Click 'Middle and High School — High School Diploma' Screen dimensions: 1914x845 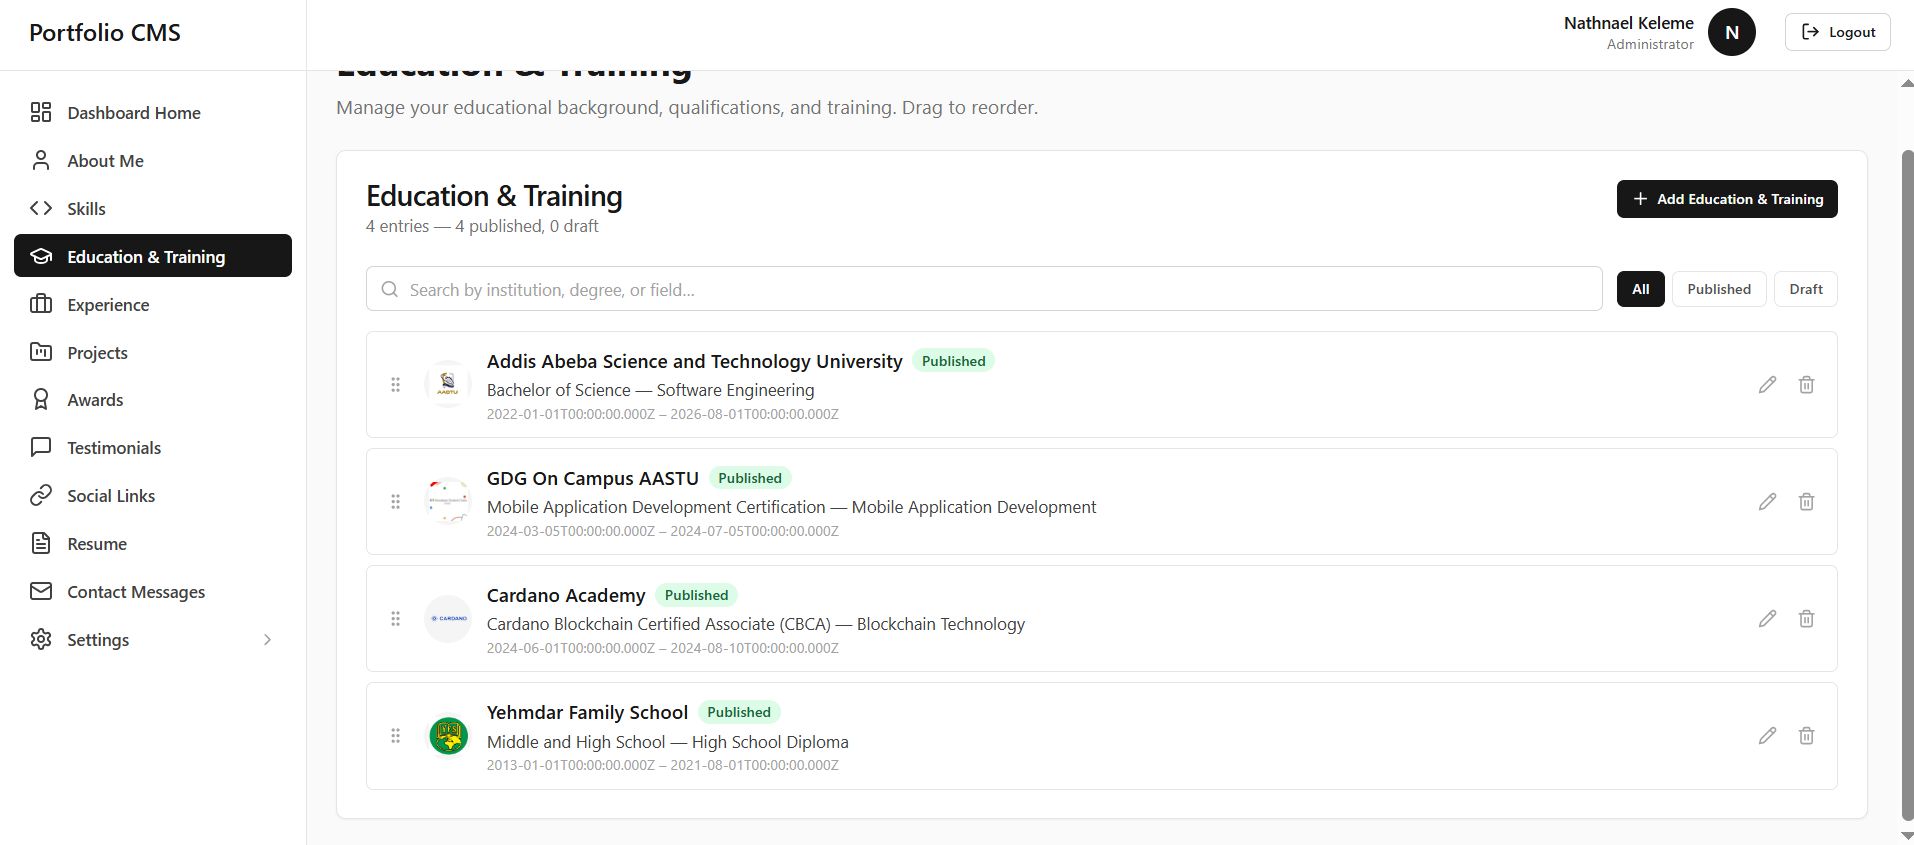point(667,742)
